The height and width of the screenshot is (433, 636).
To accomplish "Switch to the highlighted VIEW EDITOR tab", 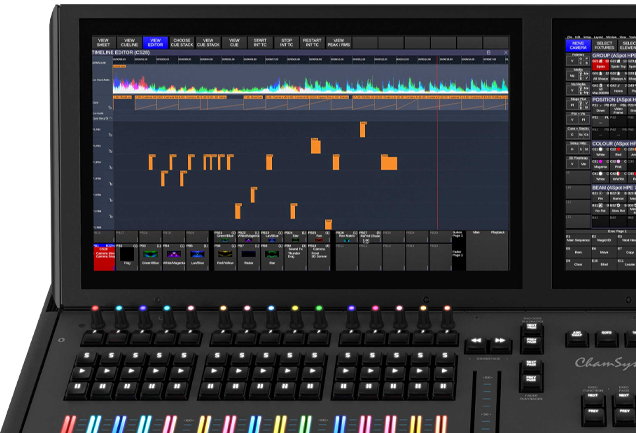I will point(156,43).
